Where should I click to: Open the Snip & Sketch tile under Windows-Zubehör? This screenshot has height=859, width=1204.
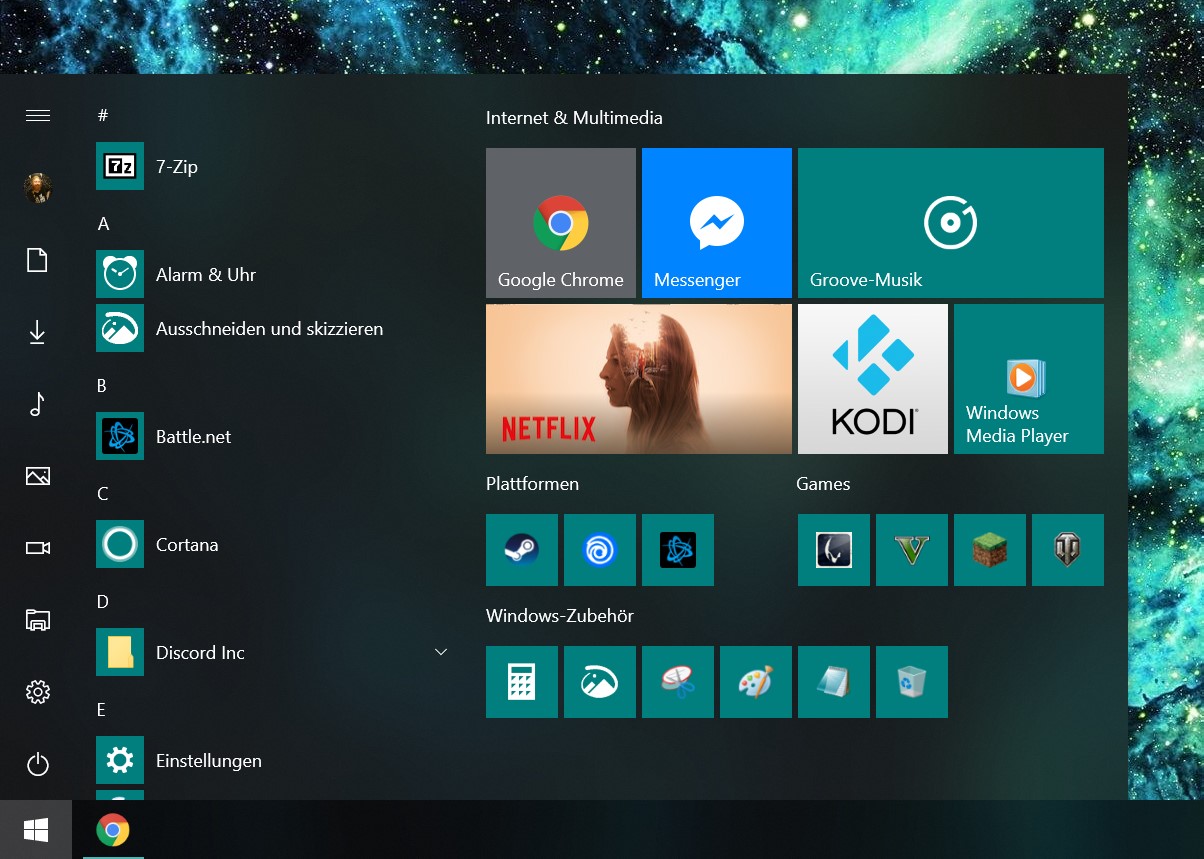tap(600, 682)
